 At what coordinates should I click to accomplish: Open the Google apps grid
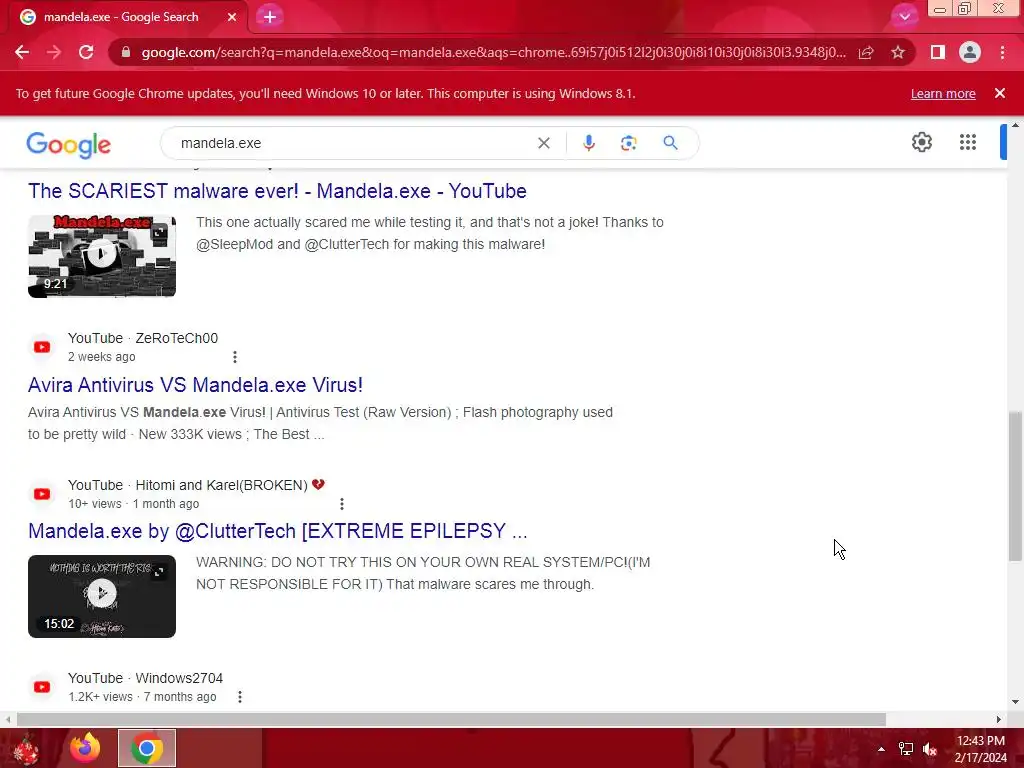point(968,142)
